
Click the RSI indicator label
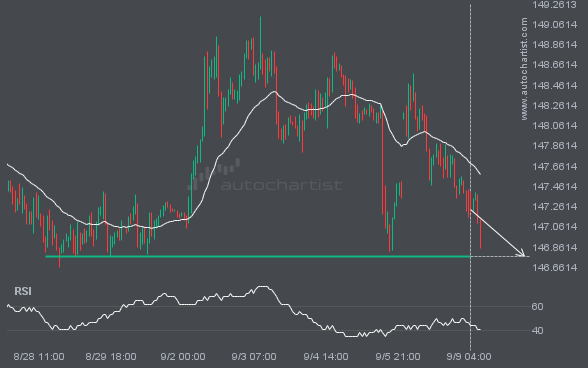(x=23, y=291)
